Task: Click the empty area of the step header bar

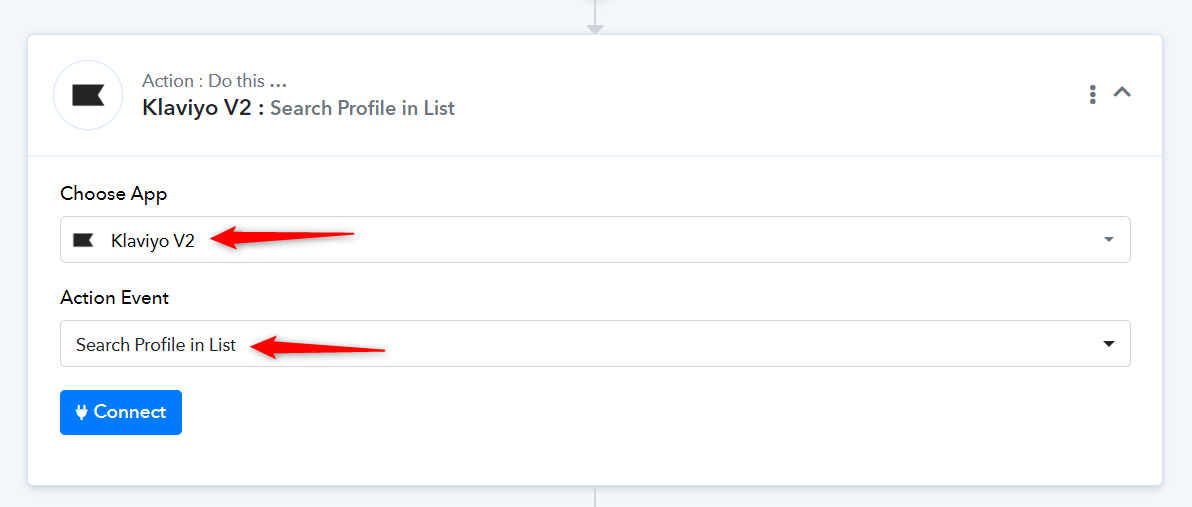Action: (x=760, y=95)
